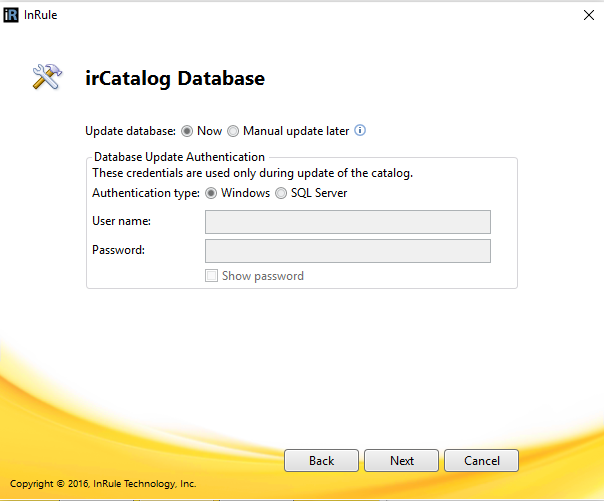
Task: Click the InRule logo in title bar
Action: (11, 14)
